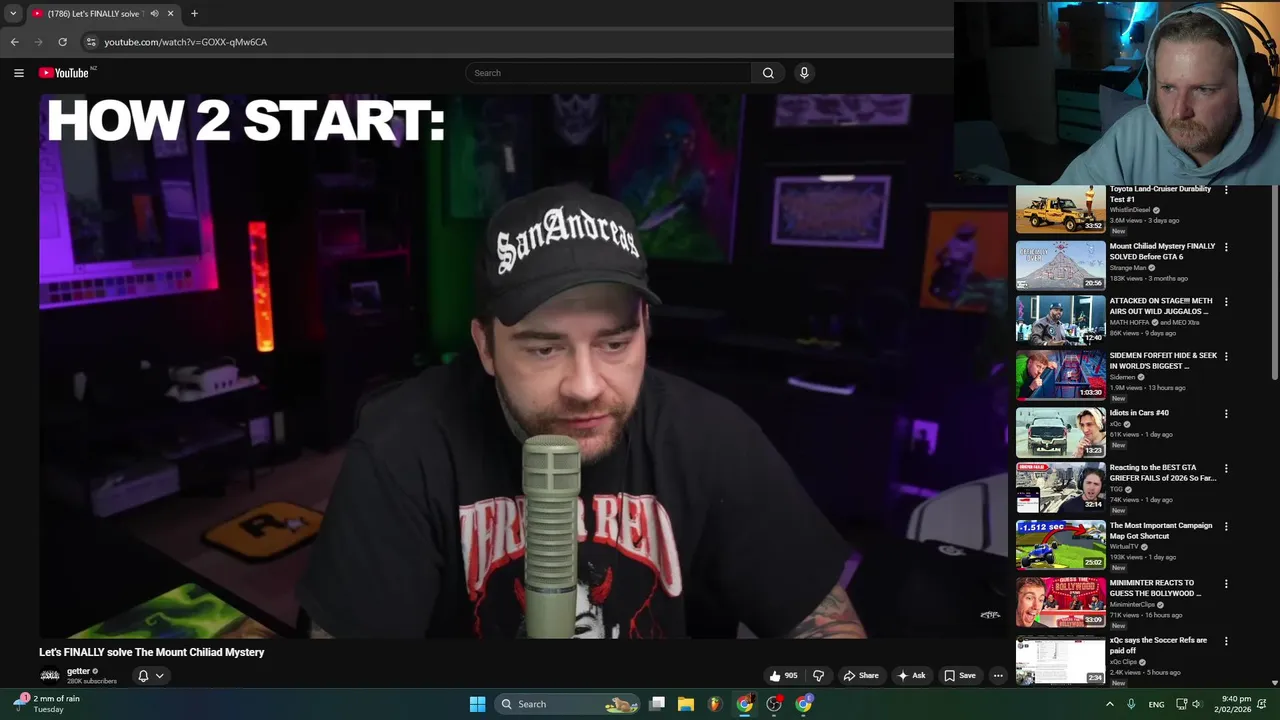Open Most Important Campaign Map video title
1280x720 pixels.
1161,531
